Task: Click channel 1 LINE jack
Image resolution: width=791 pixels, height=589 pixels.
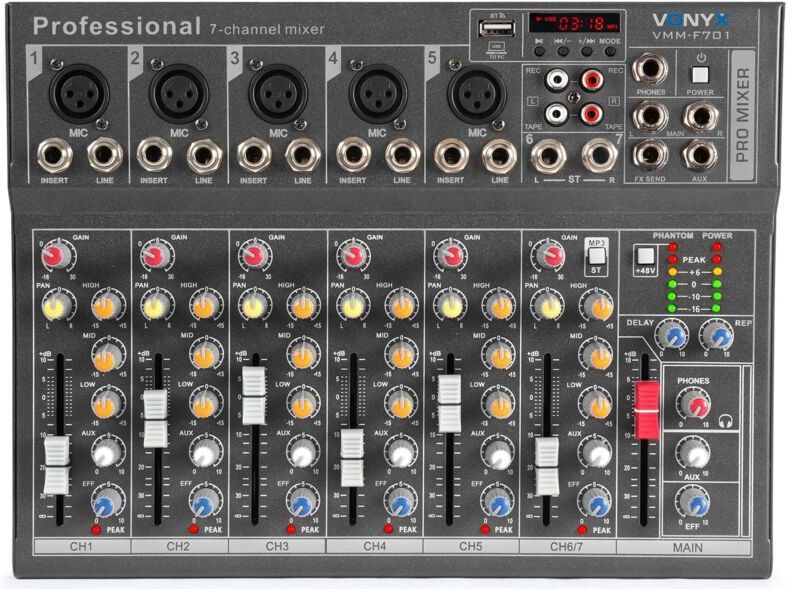Action: click(x=104, y=155)
